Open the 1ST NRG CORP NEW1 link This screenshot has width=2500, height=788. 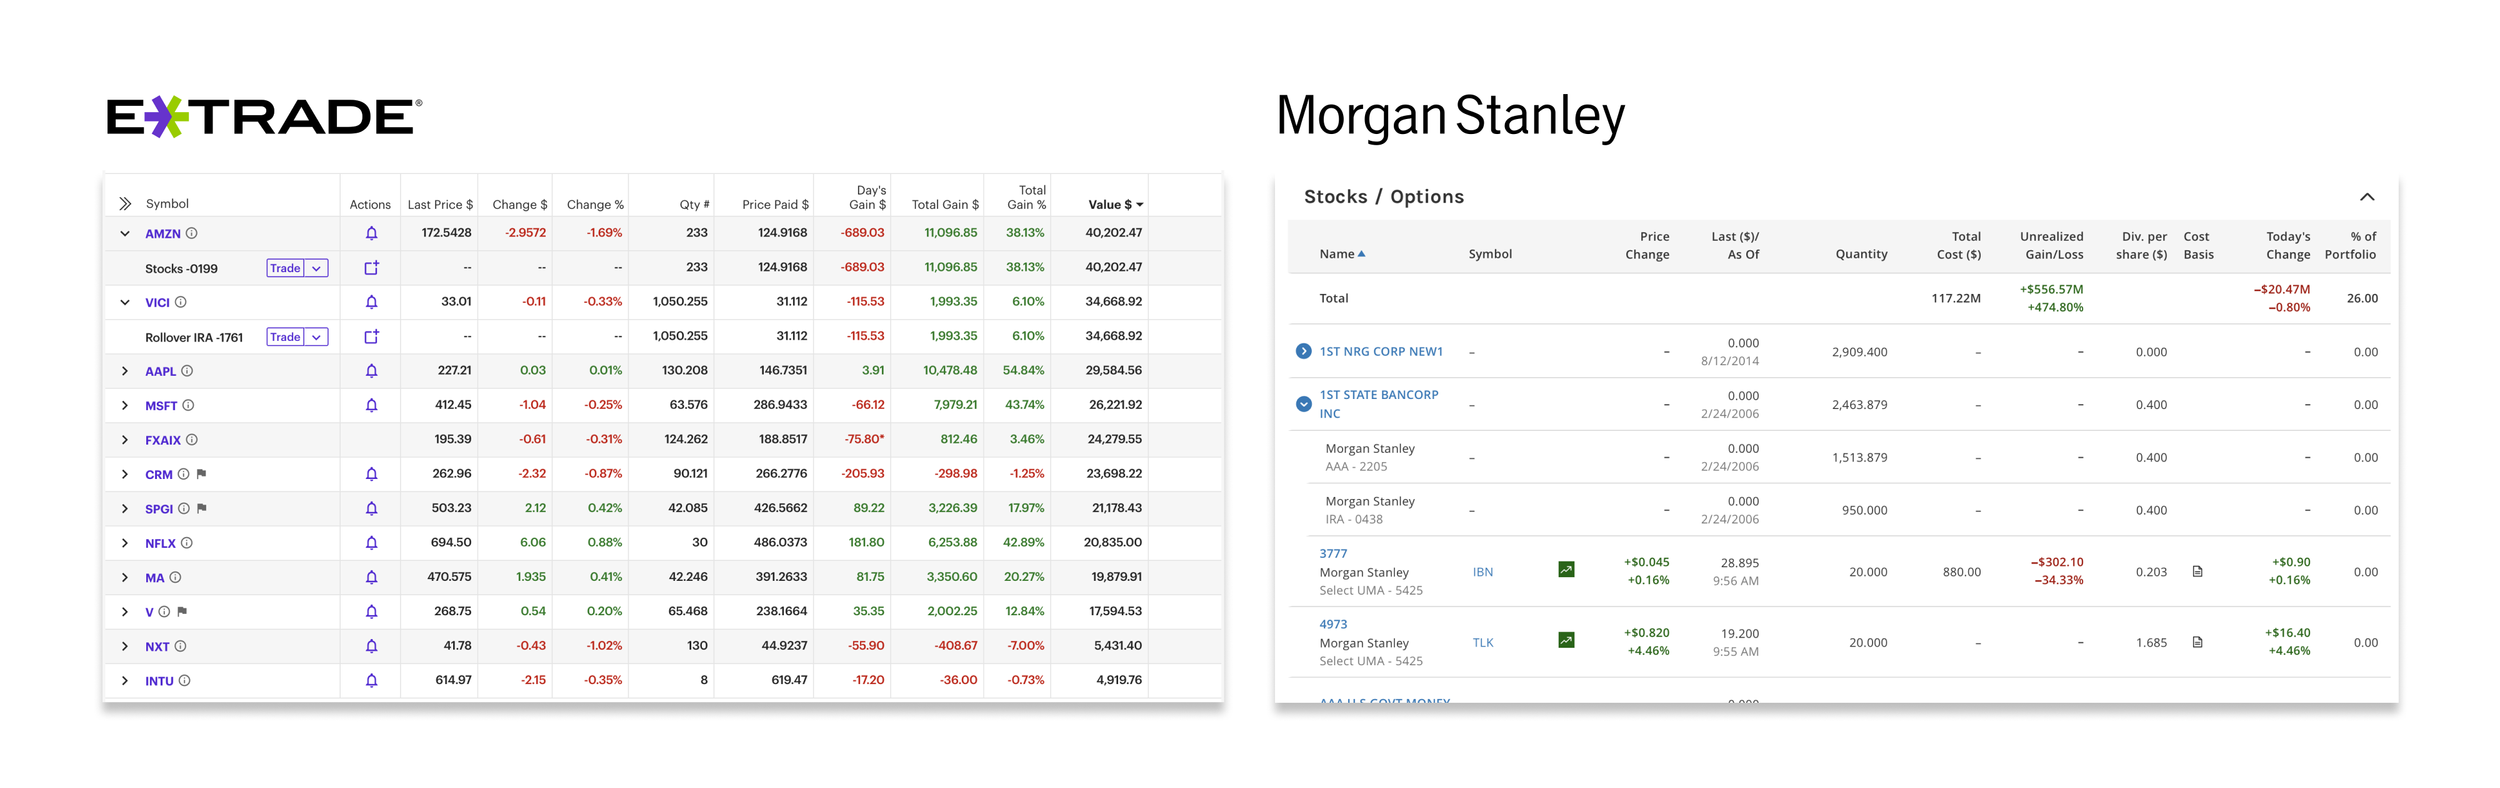point(1381,351)
